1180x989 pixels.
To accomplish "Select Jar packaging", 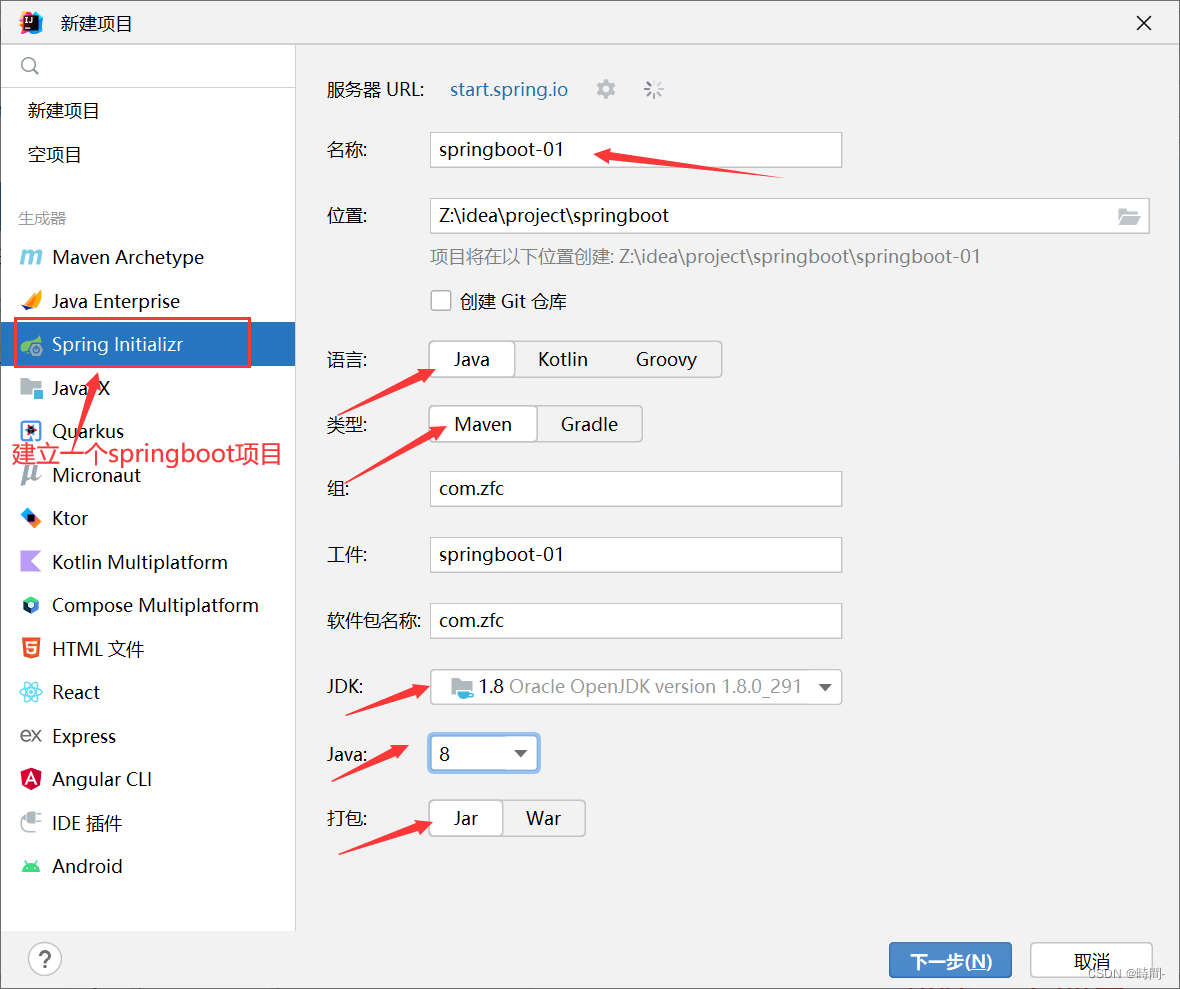I will (466, 818).
